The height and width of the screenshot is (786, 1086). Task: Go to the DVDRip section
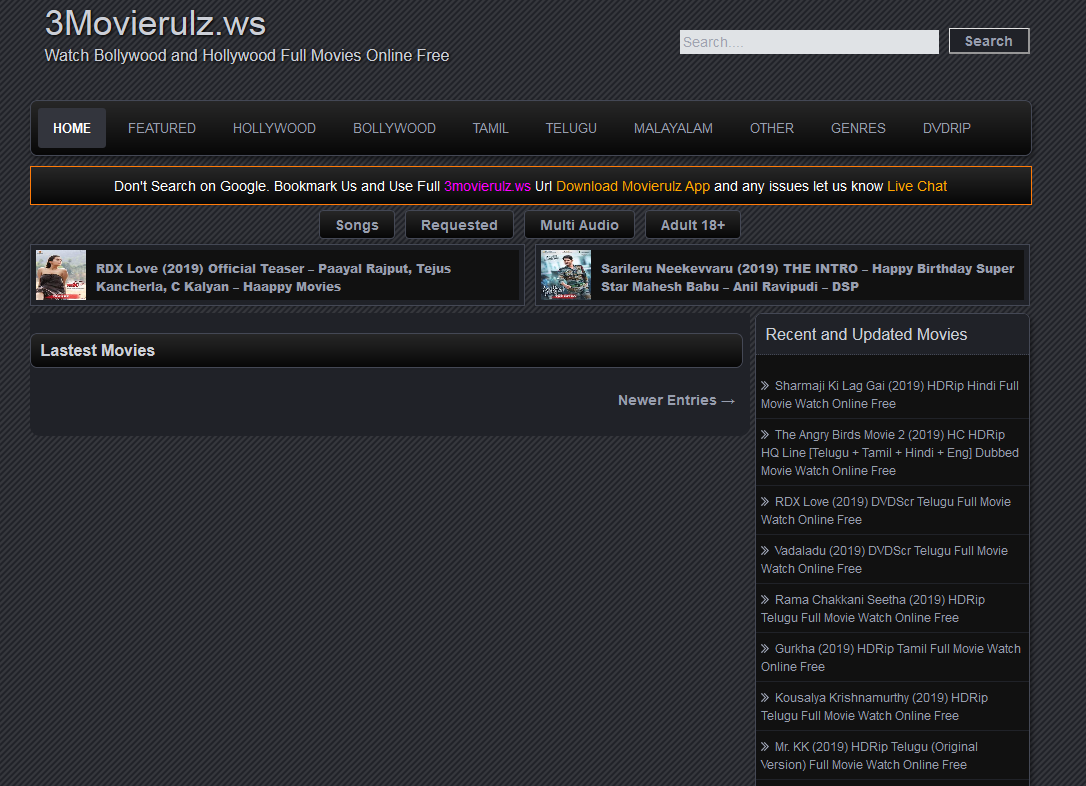point(946,128)
